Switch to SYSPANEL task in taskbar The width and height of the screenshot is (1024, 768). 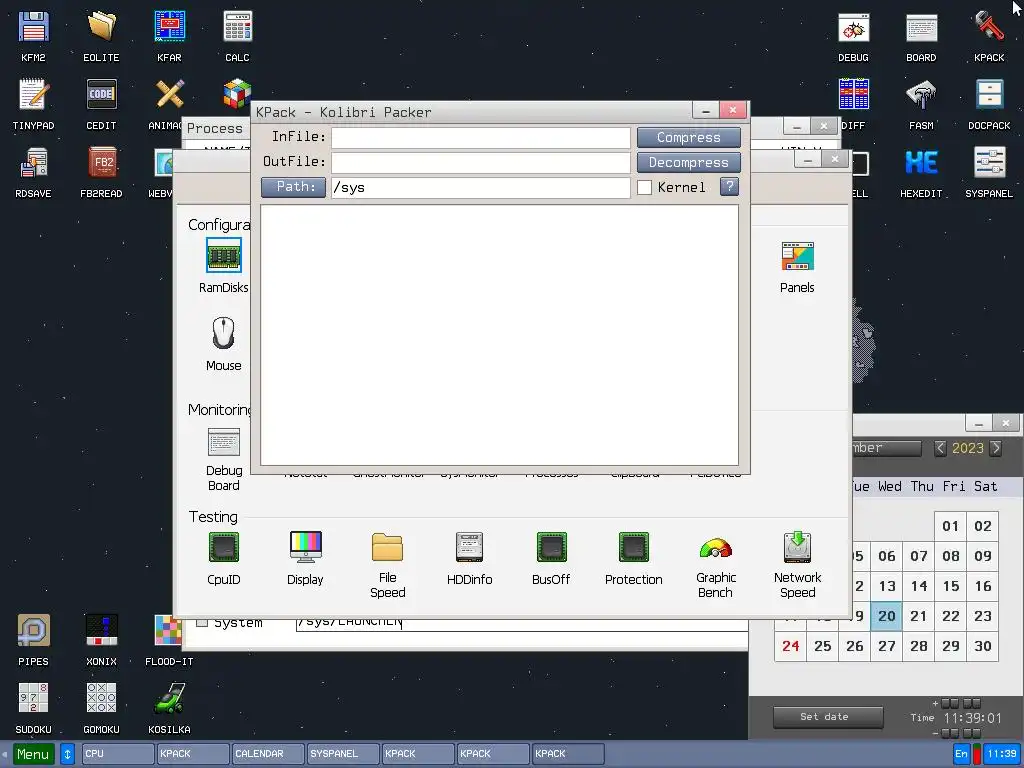click(x=343, y=754)
